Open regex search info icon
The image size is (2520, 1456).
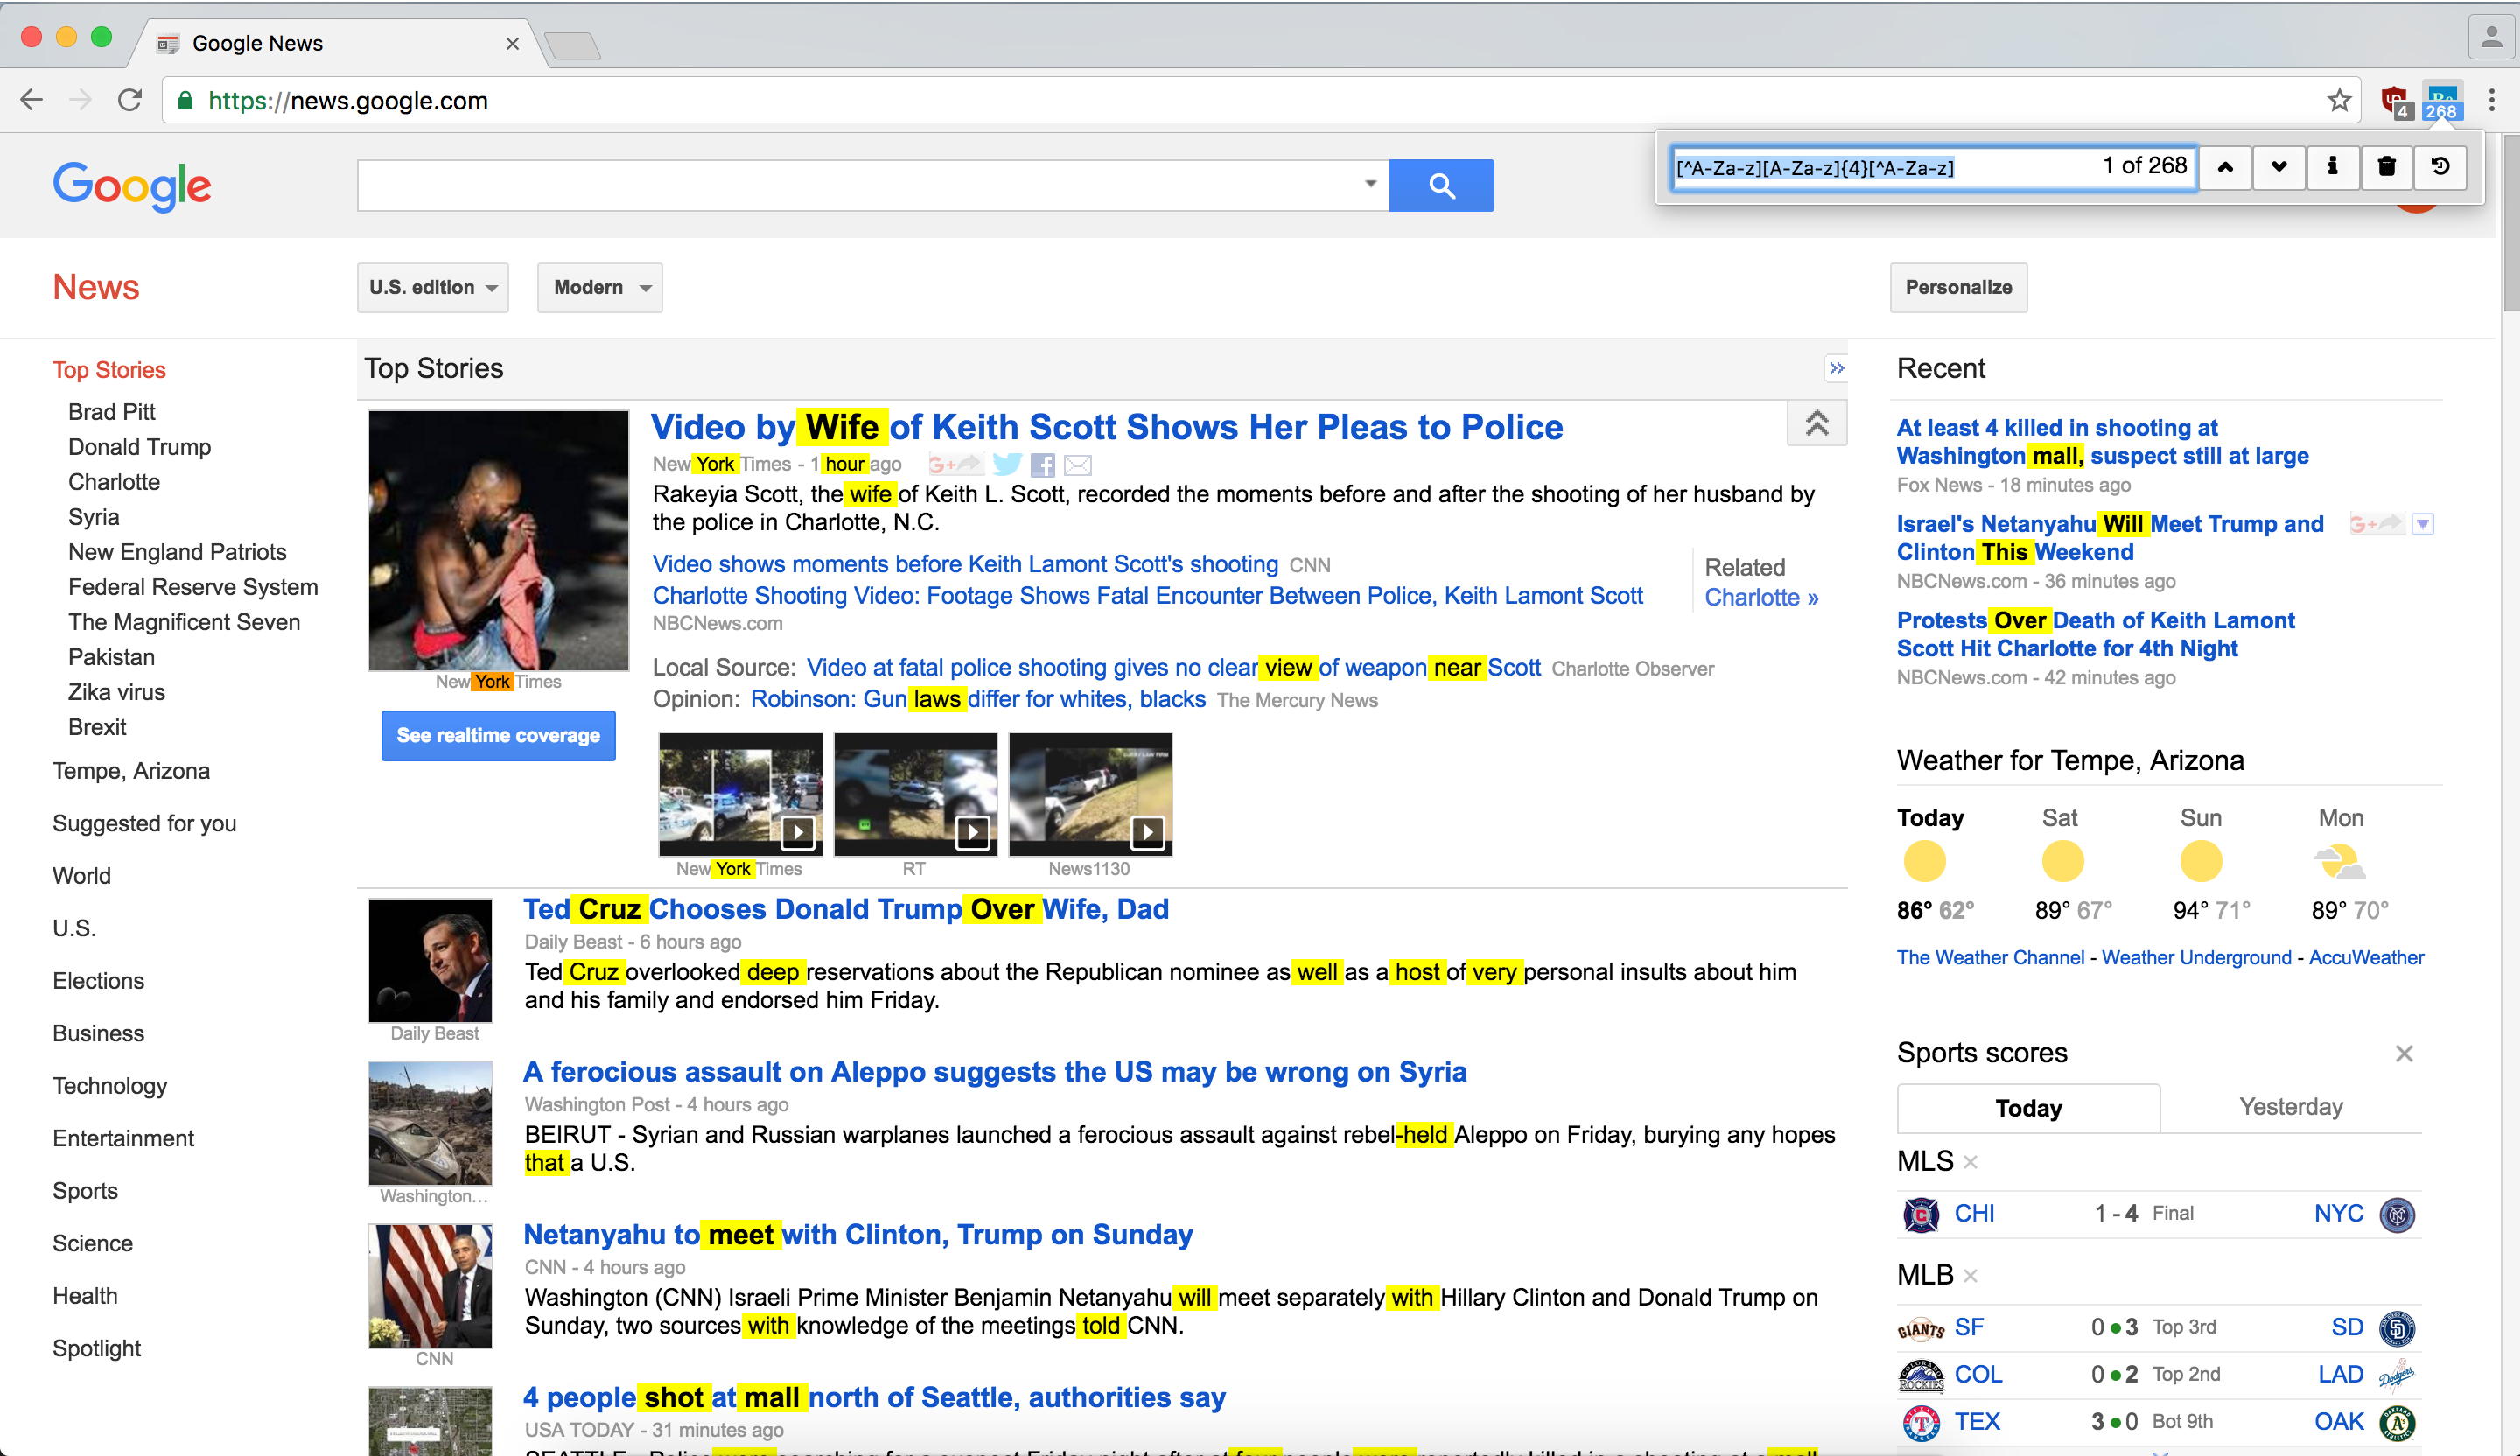tap(2333, 167)
